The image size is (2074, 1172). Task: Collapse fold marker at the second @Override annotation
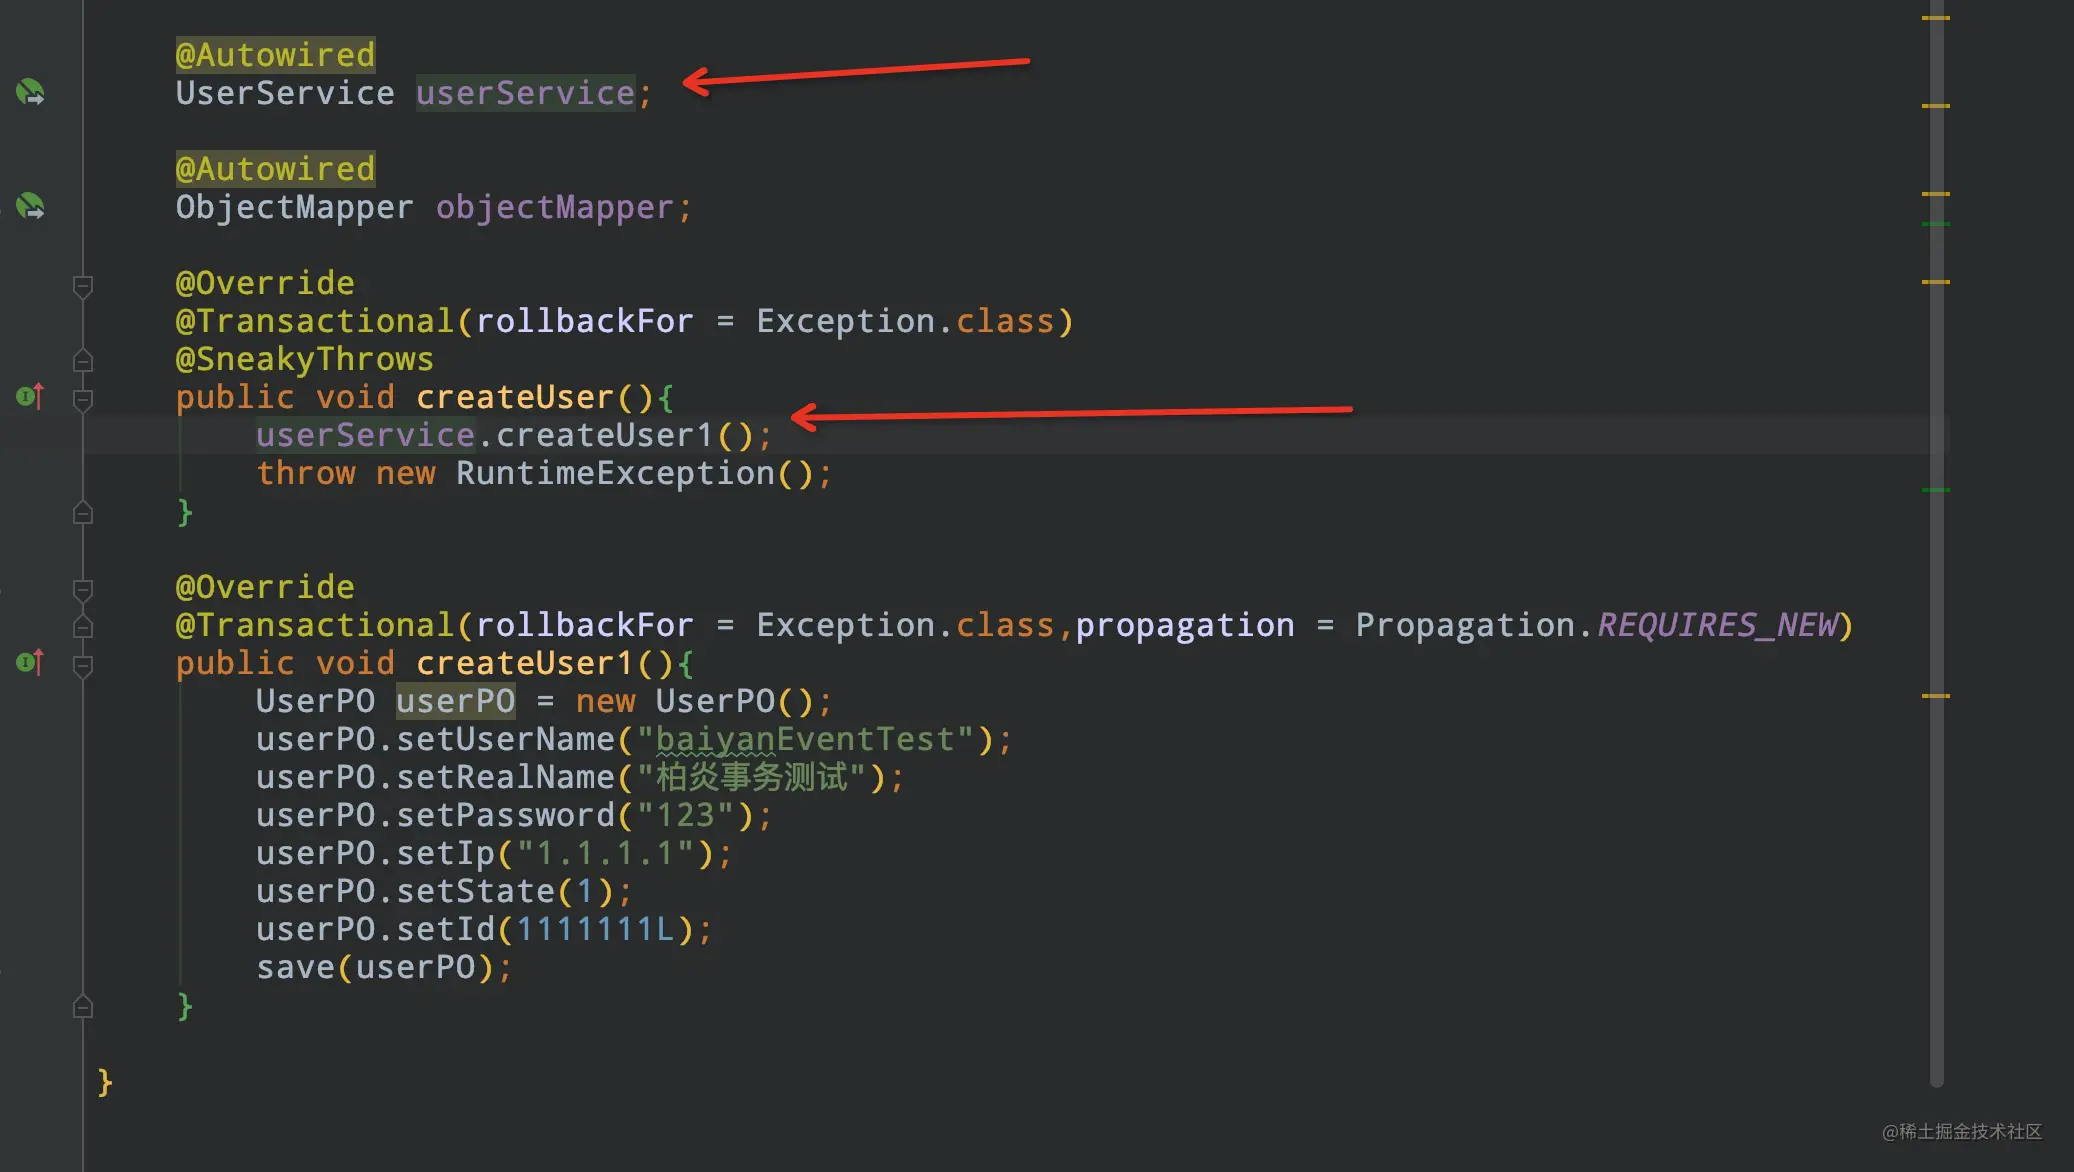[83, 590]
